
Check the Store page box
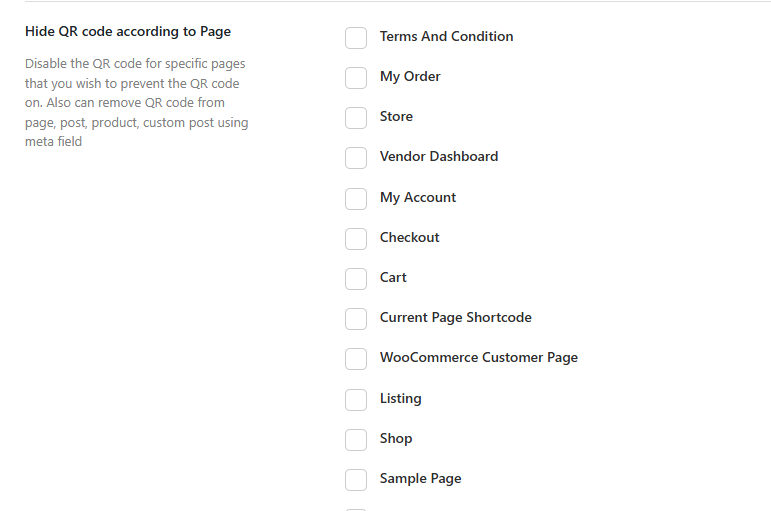(356, 118)
